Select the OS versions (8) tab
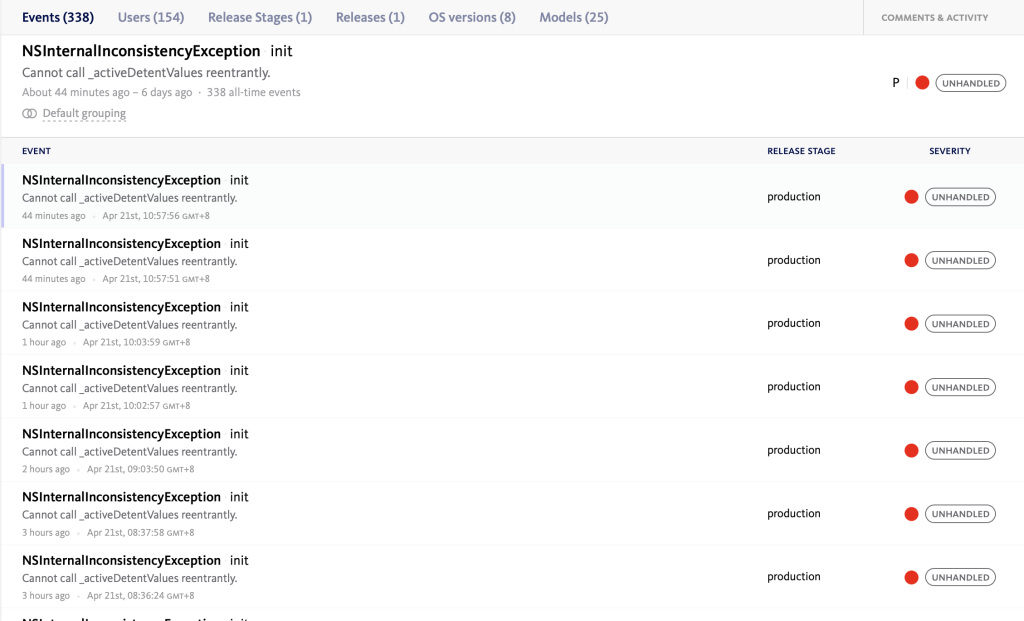This screenshot has height=621, width=1024. click(x=472, y=17)
